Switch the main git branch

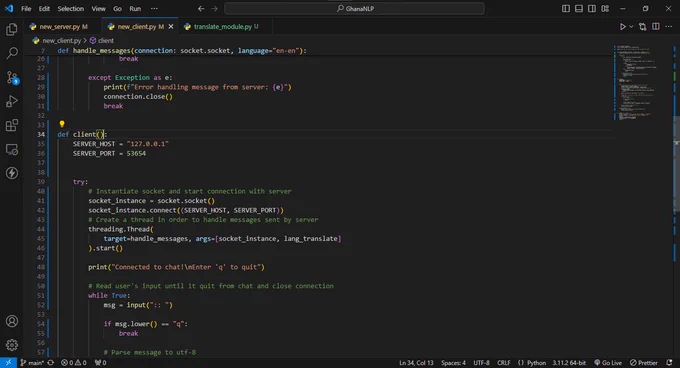(x=33, y=362)
